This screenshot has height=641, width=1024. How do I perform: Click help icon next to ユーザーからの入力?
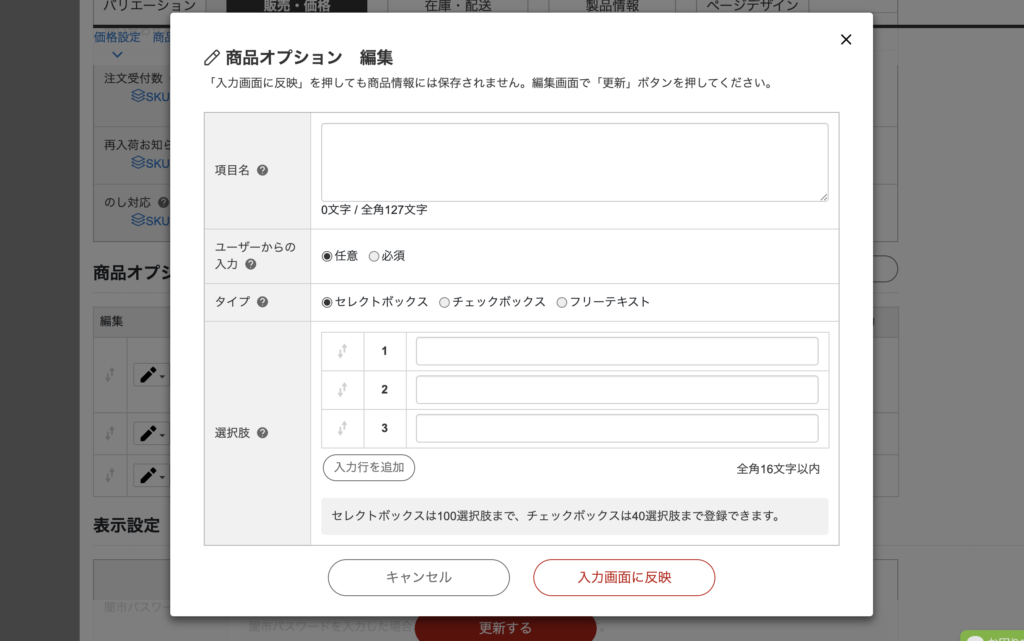tap(251, 264)
